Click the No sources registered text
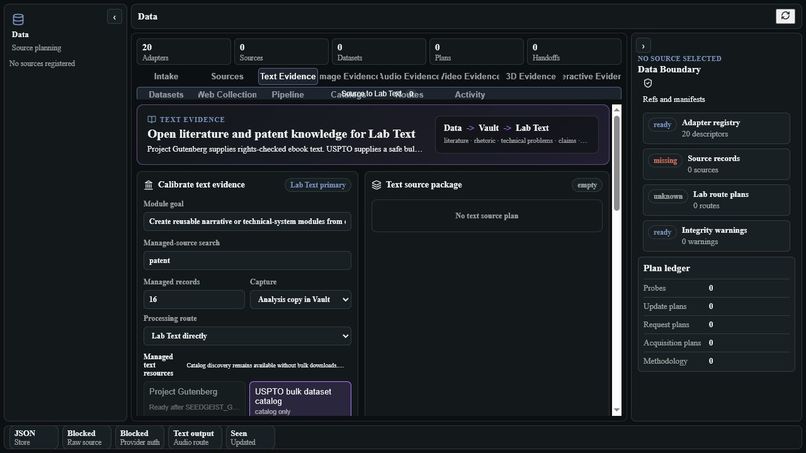 pos(42,63)
